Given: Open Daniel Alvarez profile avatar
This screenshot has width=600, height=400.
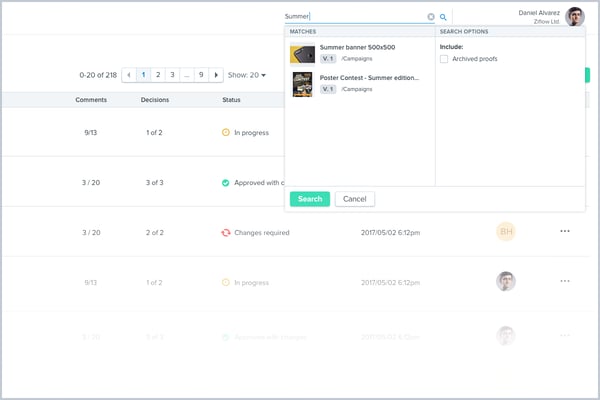Looking at the screenshot, I should [574, 16].
